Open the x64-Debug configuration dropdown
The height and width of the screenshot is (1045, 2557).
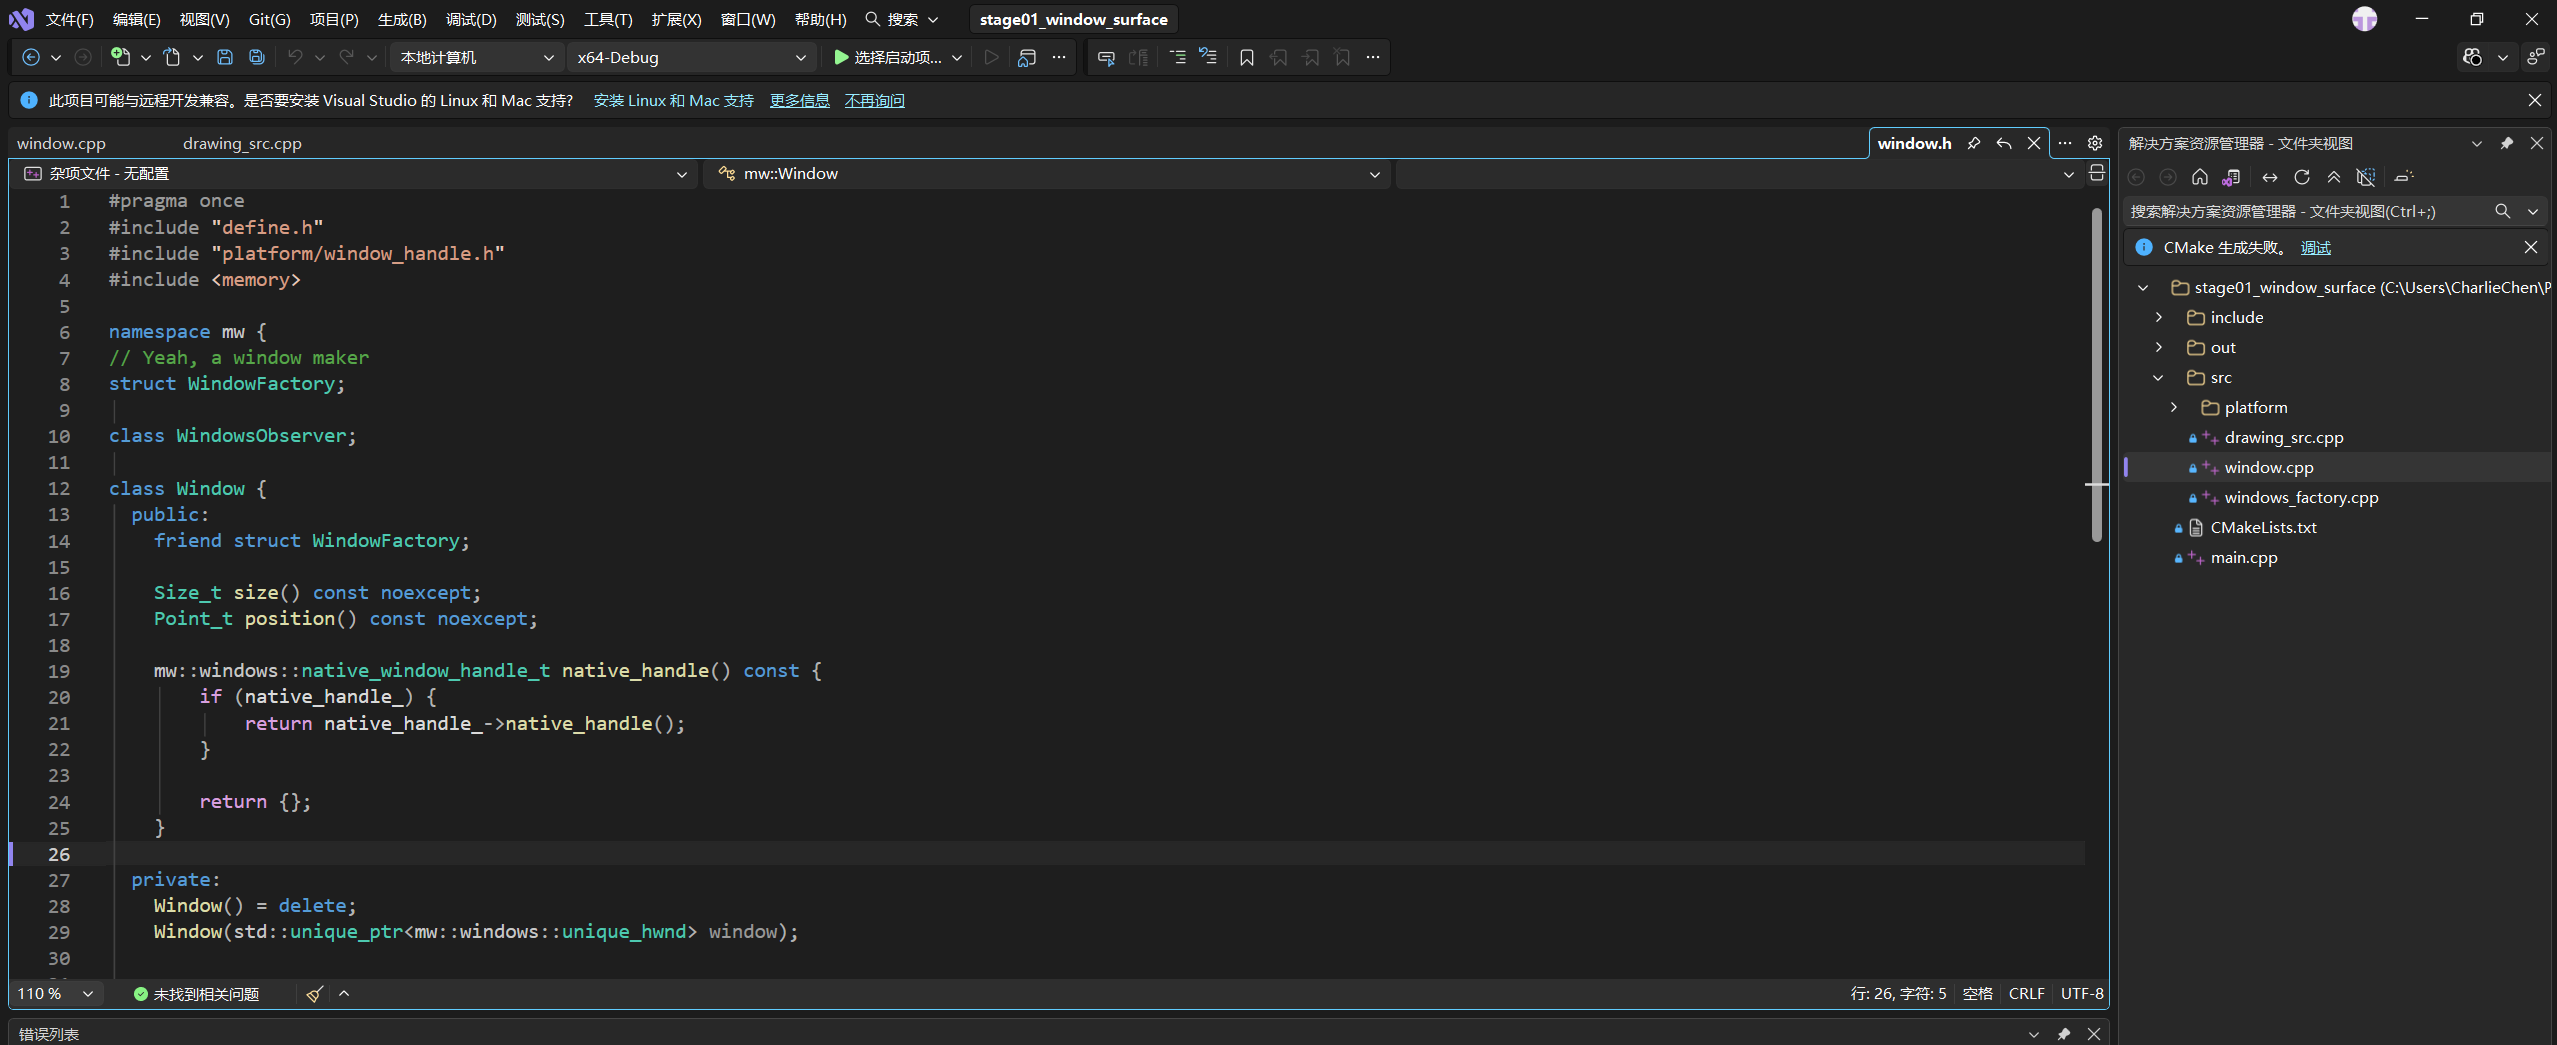pyautogui.click(x=691, y=57)
